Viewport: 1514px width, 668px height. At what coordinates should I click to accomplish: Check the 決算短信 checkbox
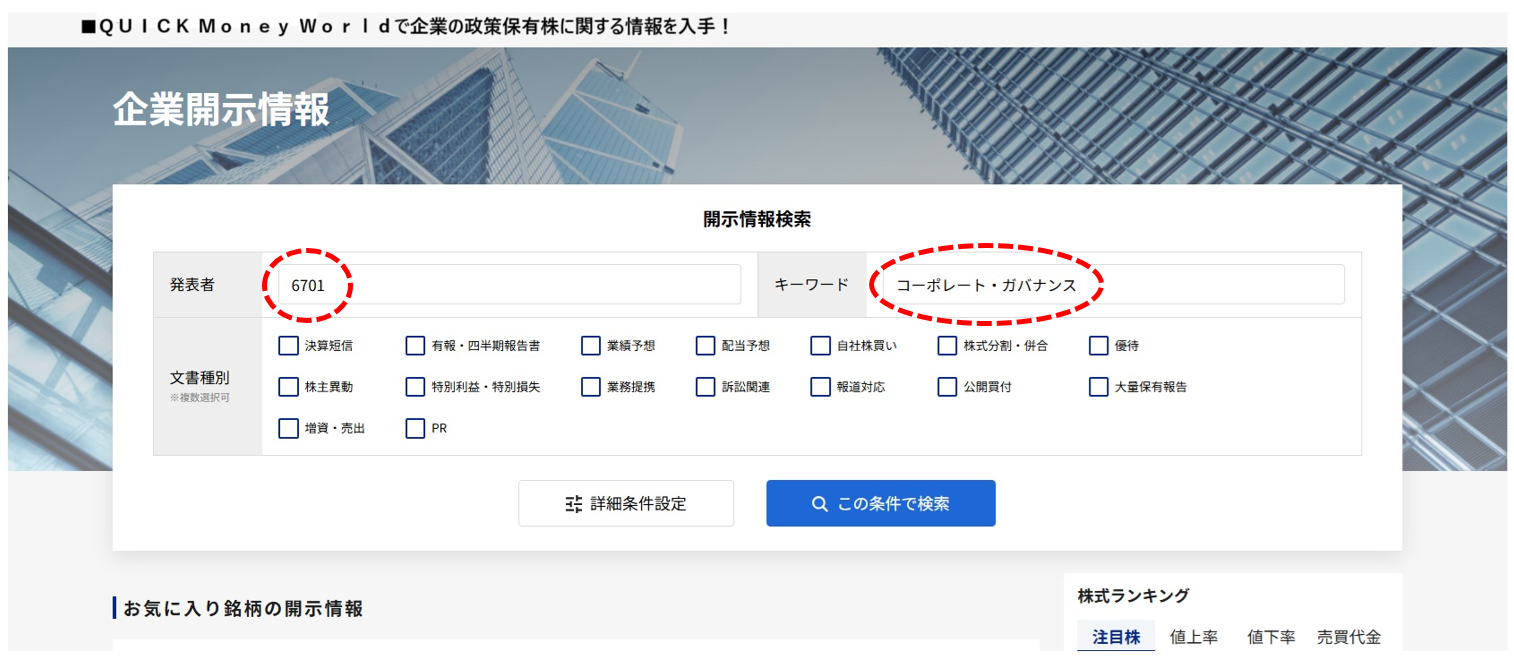[x=289, y=346]
